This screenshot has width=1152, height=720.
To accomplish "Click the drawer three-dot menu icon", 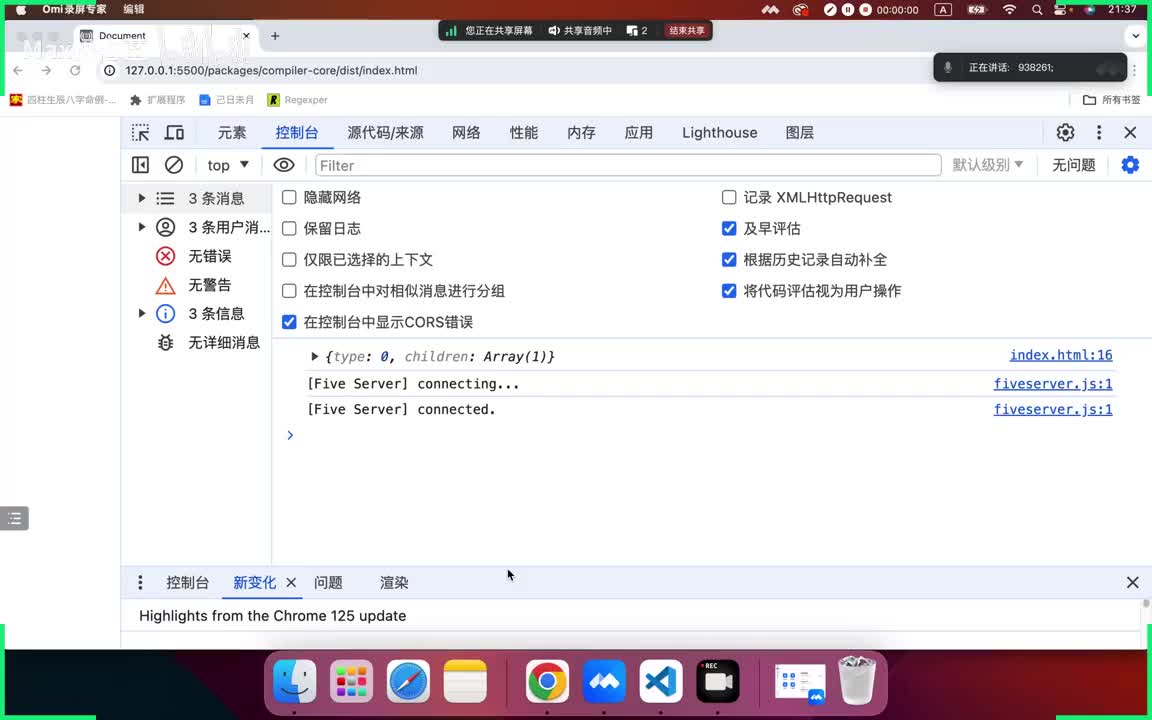I will click(140, 583).
